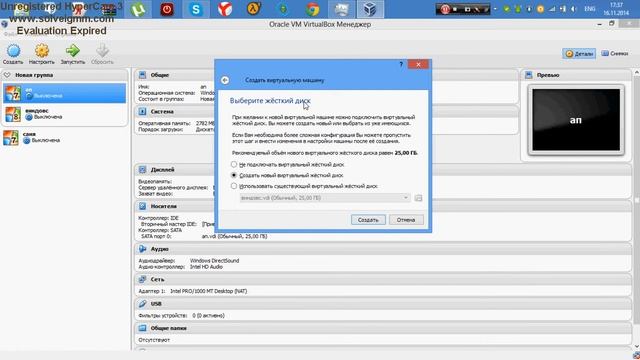Click the help question mark in the dialog
The image size is (640, 360).
pyautogui.click(x=401, y=64)
